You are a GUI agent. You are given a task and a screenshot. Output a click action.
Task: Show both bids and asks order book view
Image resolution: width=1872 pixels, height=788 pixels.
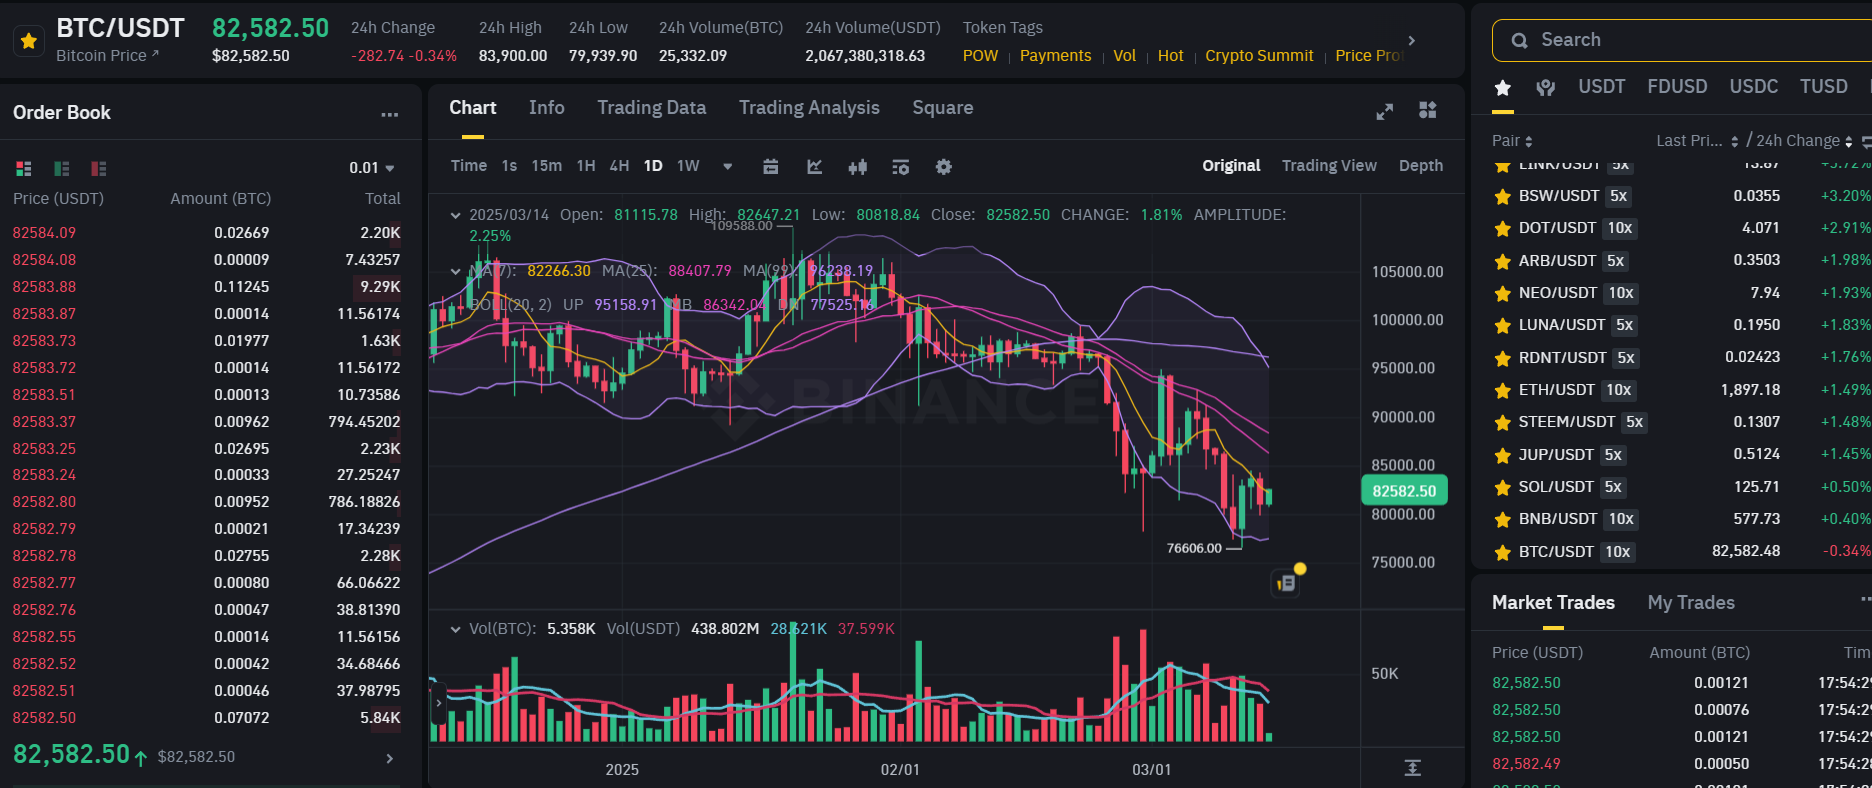24,168
